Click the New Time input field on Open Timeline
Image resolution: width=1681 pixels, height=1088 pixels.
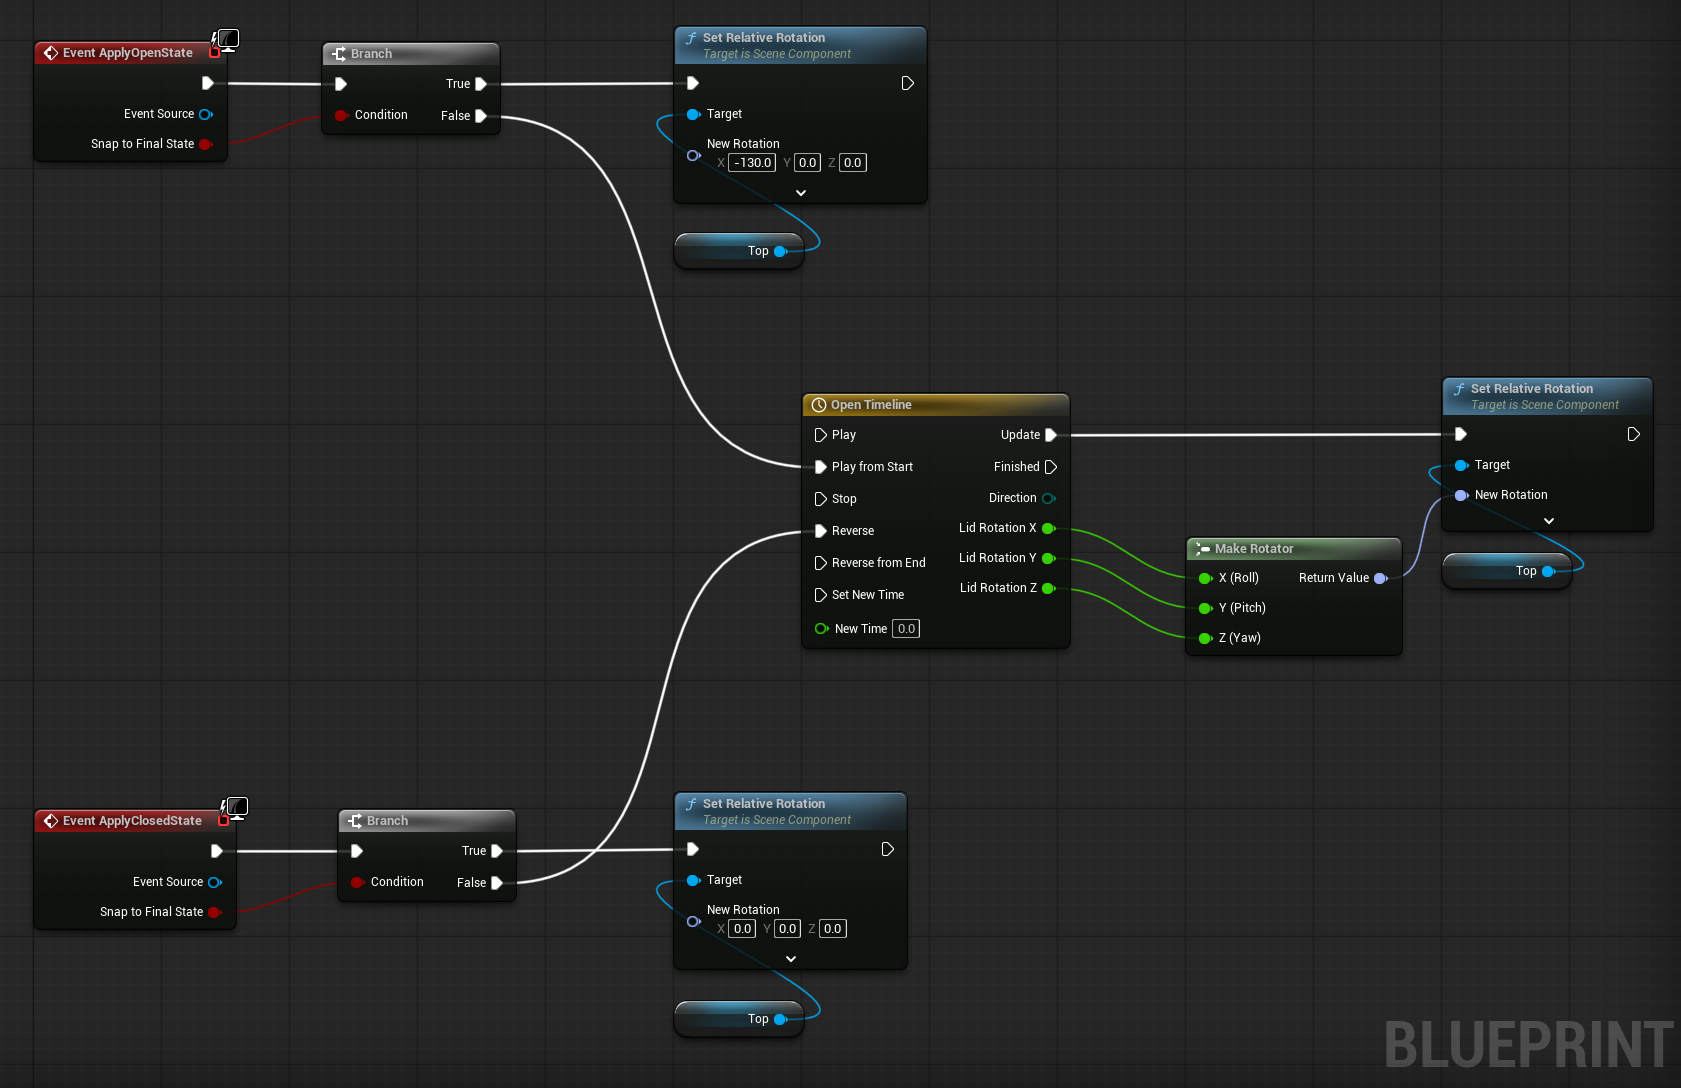pos(905,628)
